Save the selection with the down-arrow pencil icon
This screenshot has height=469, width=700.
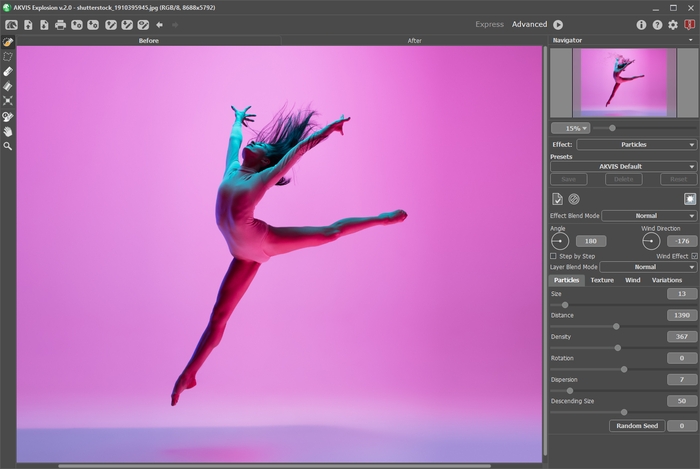point(127,25)
